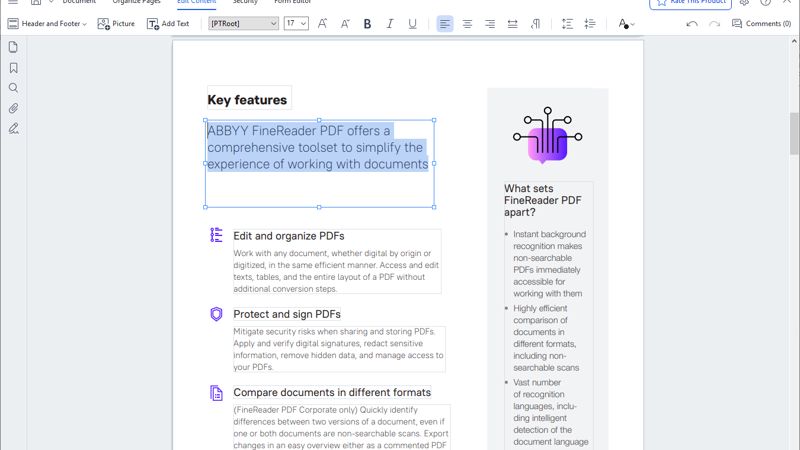Screen dimensions: 800x450
Task: Open the Attachments paperclip panel
Action: pyautogui.click(x=13, y=108)
